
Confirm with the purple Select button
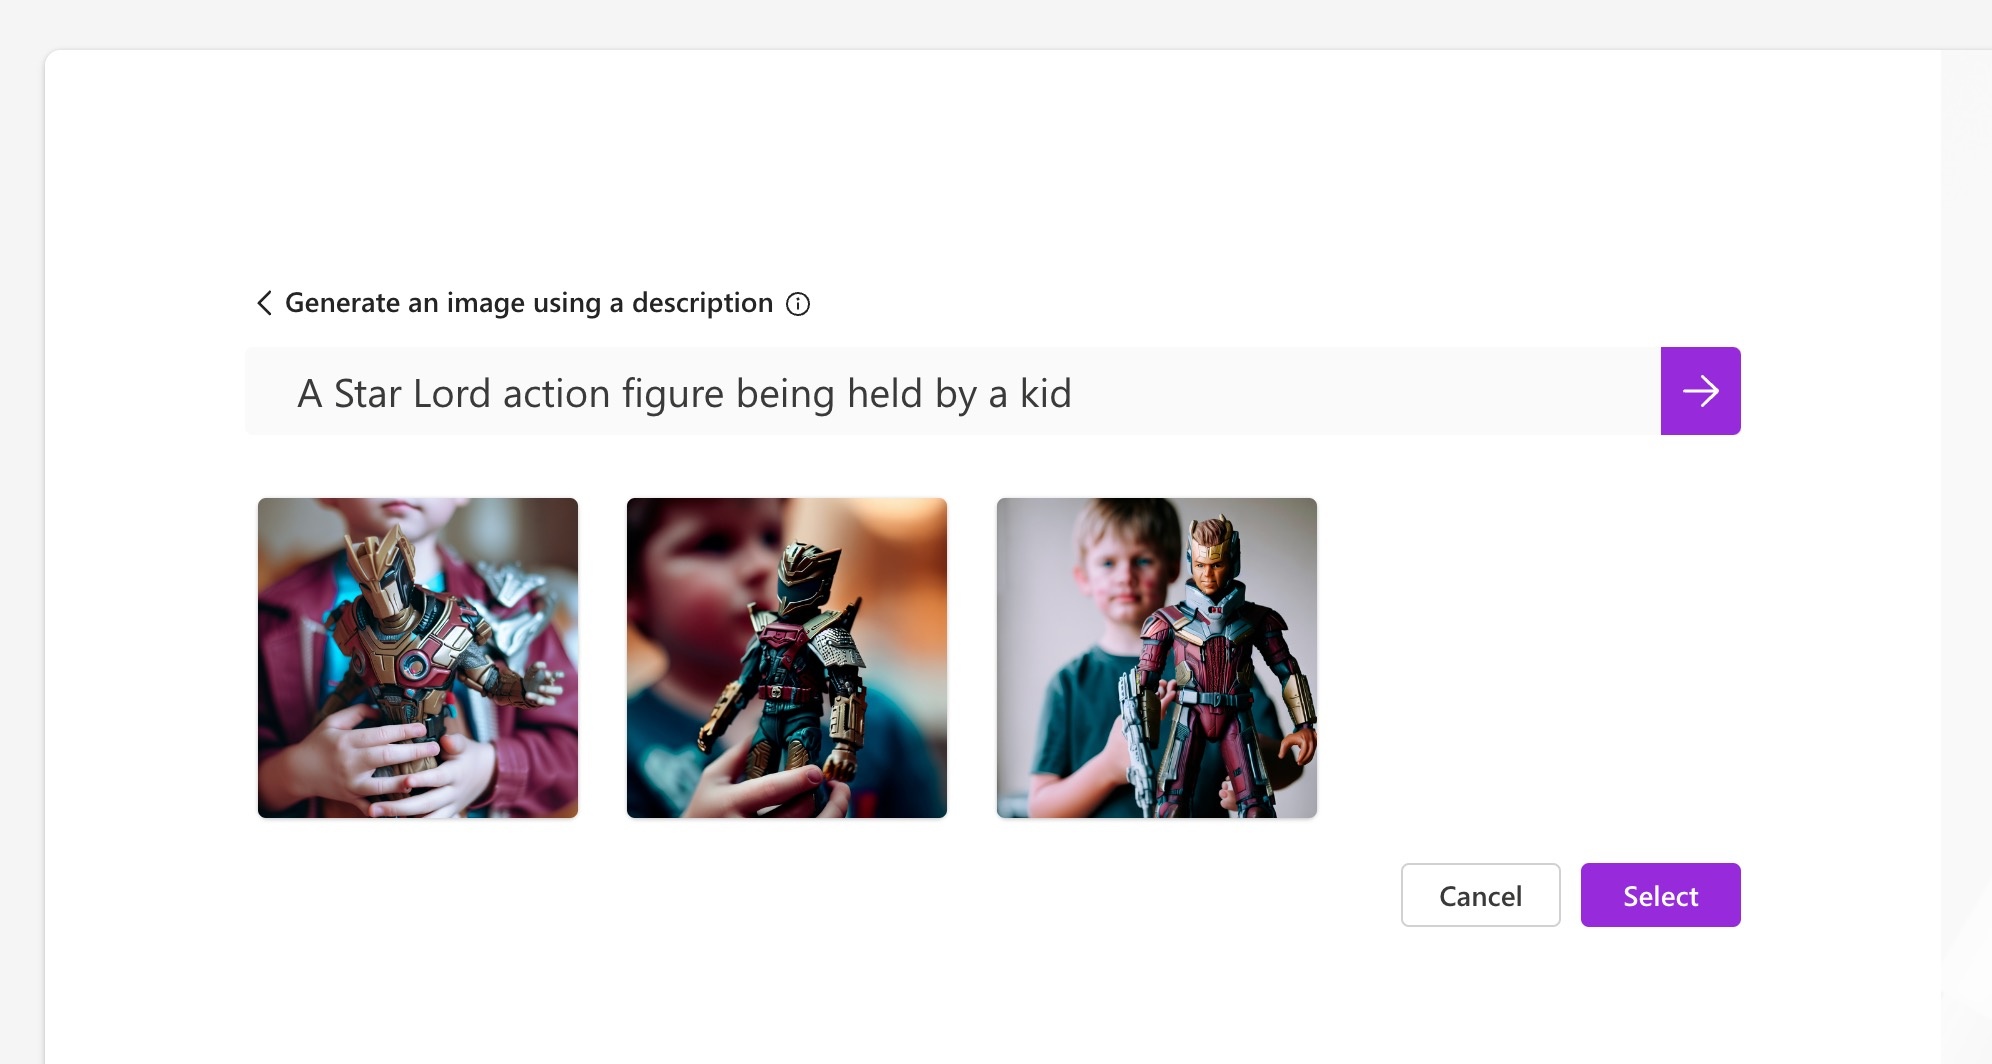coord(1660,895)
